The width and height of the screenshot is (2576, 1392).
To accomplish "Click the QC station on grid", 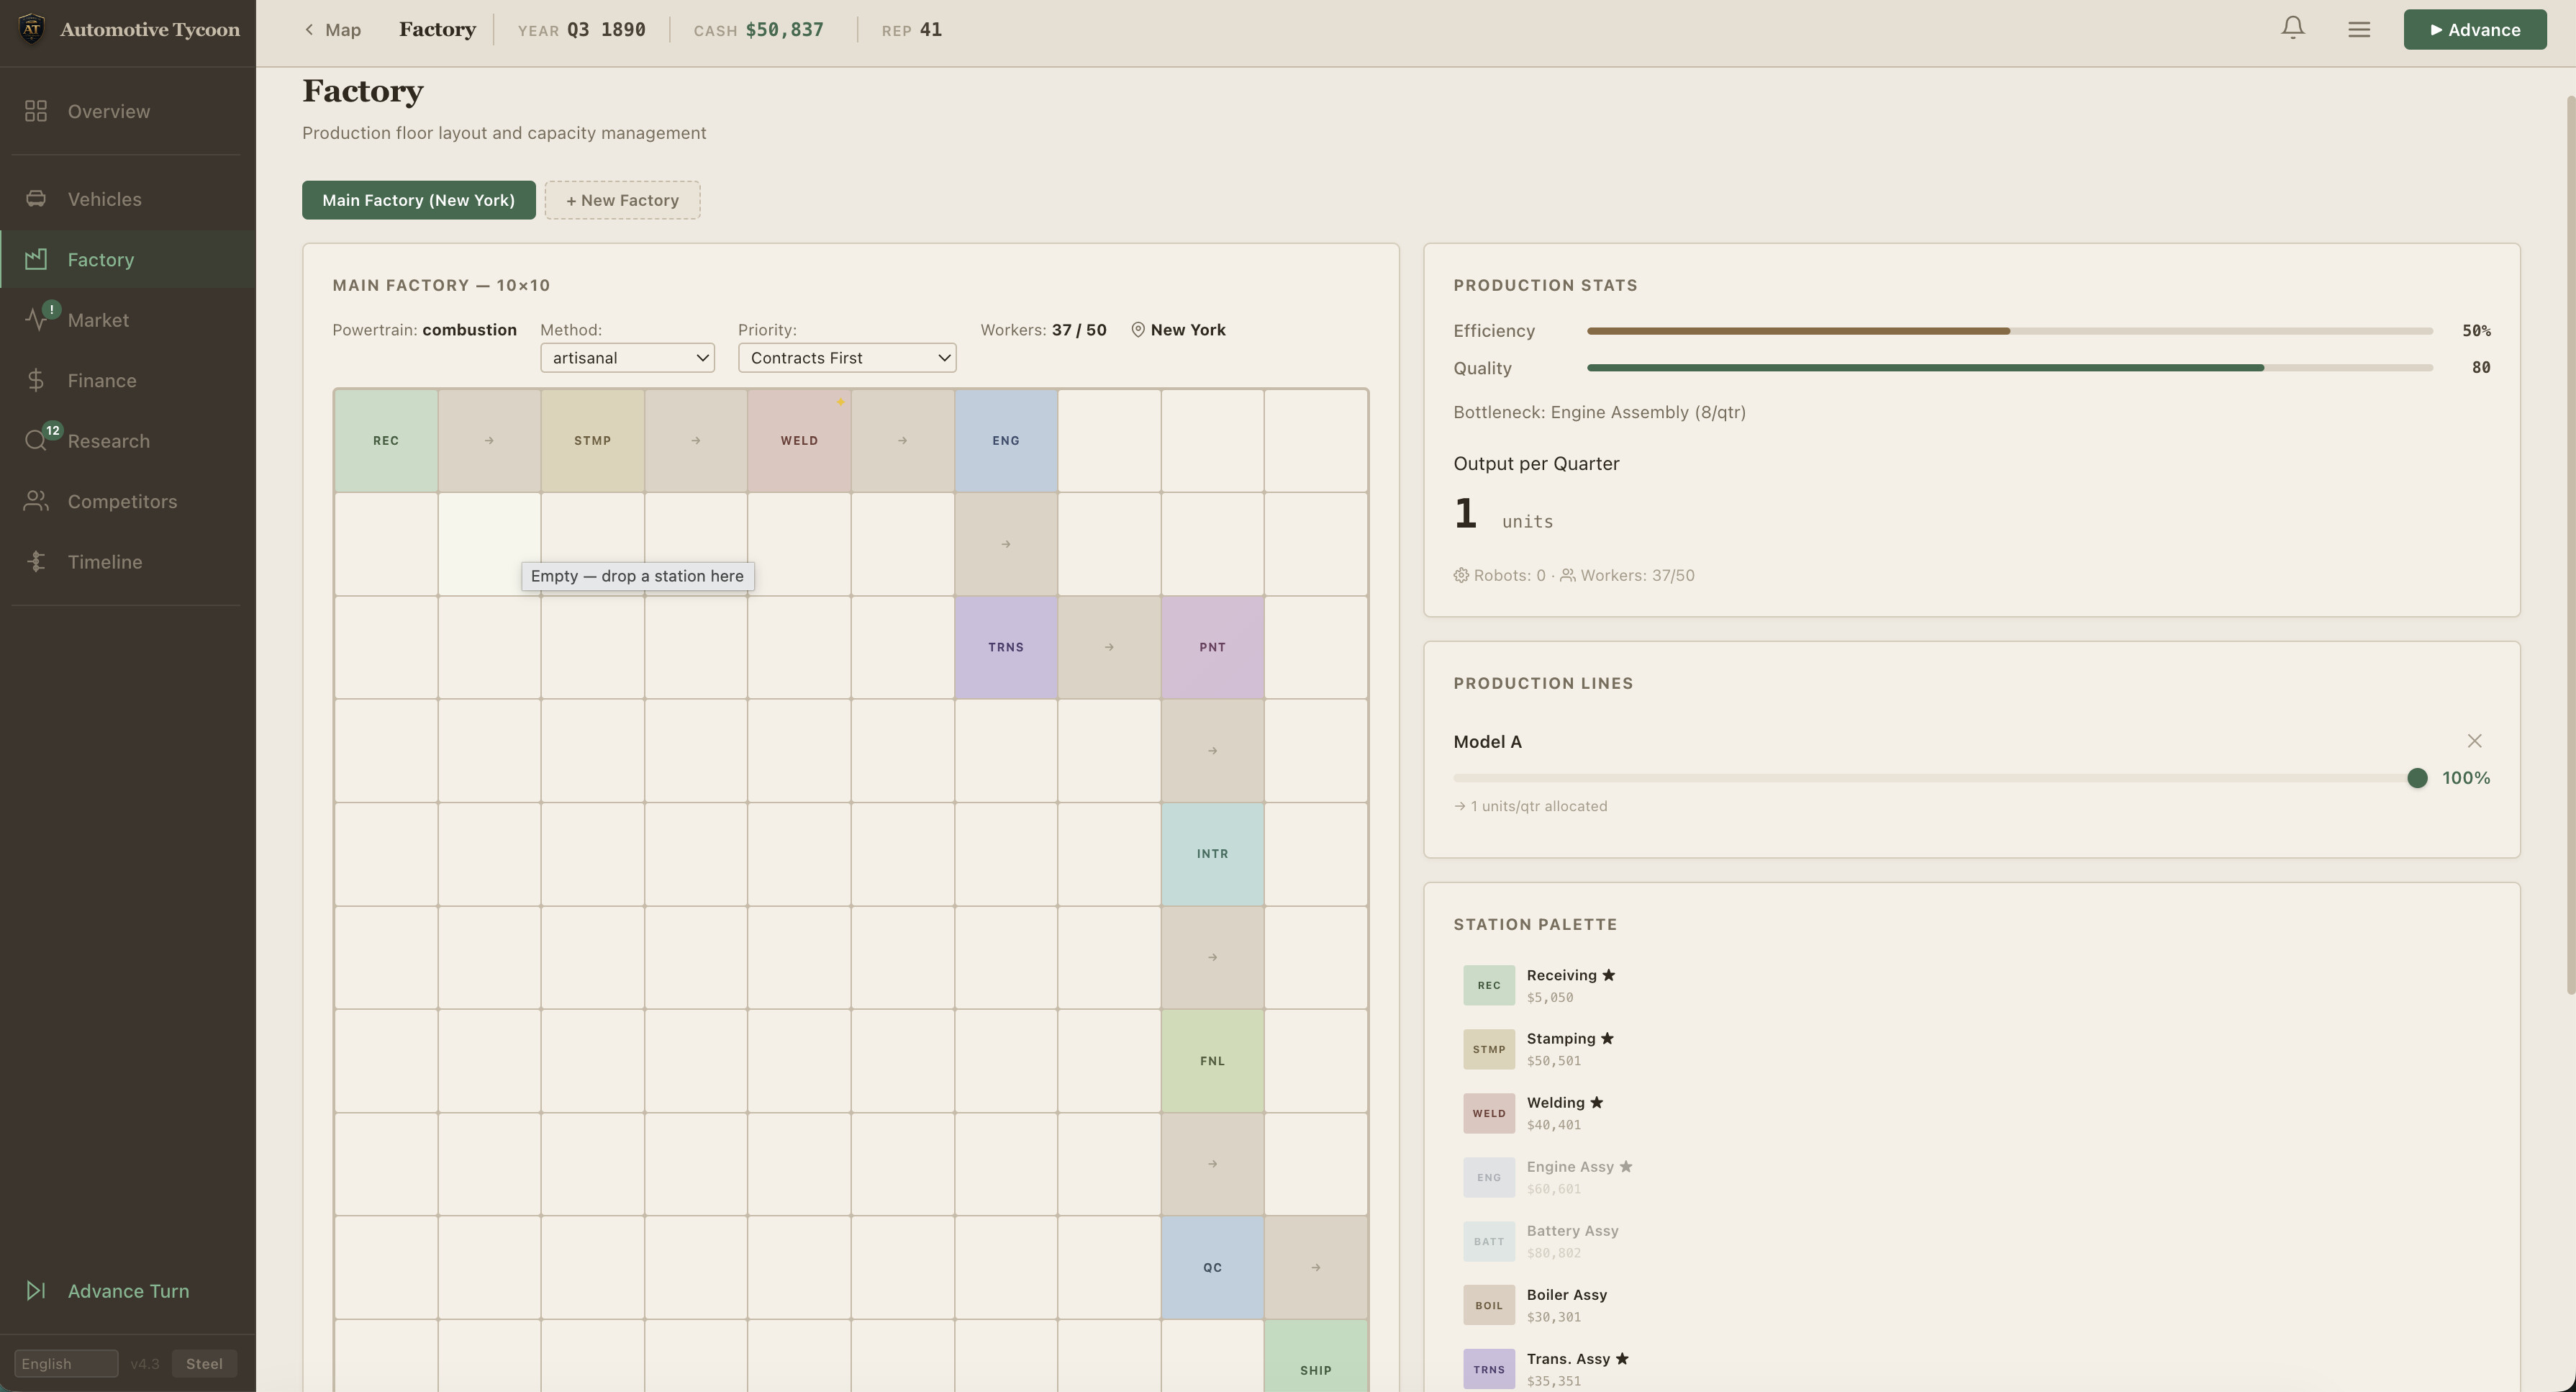I will click(x=1212, y=1267).
